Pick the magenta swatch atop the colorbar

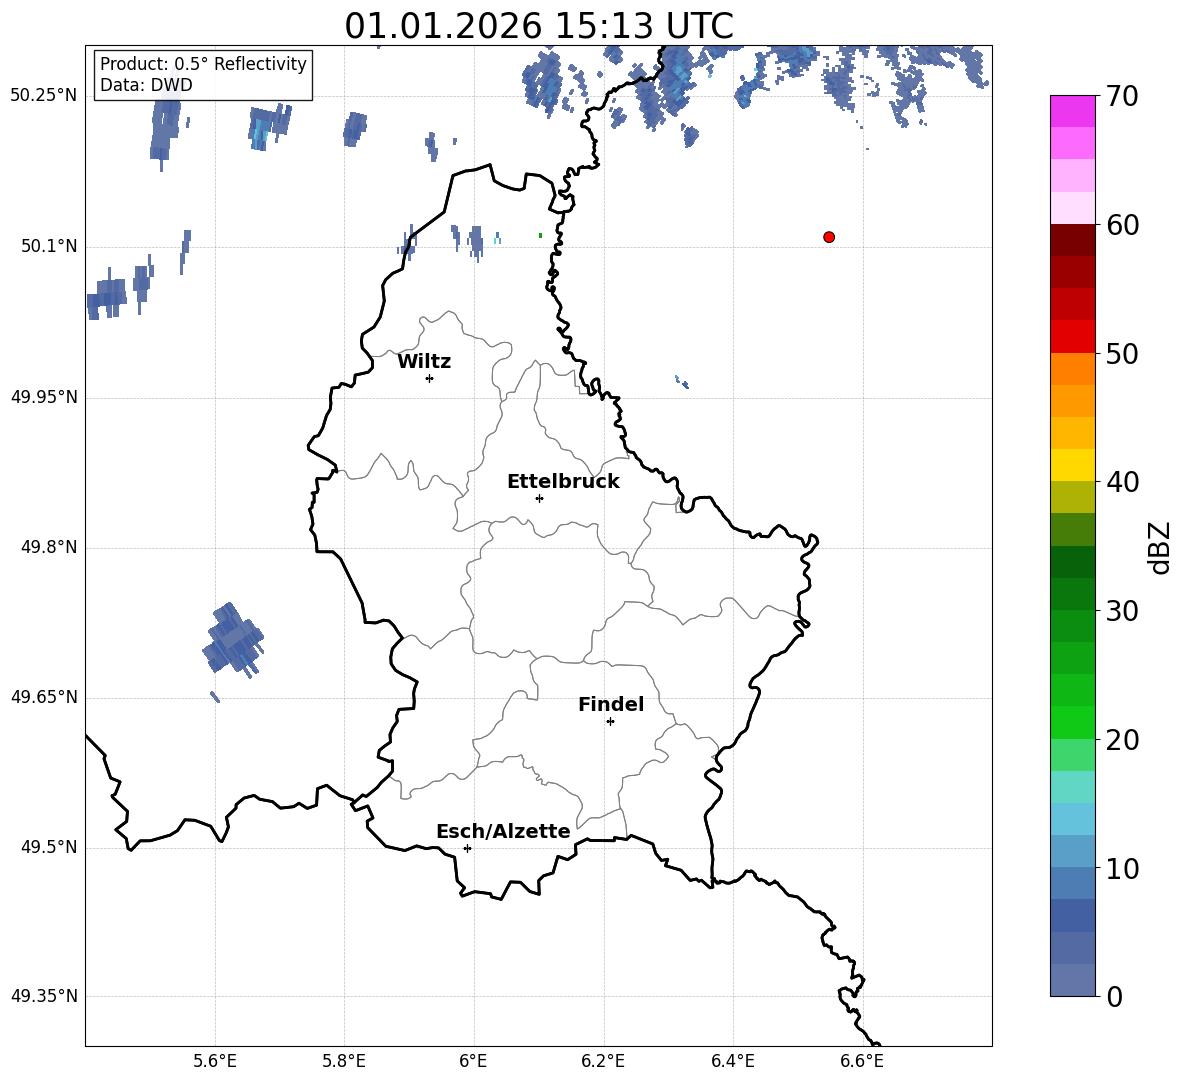pos(1072,111)
